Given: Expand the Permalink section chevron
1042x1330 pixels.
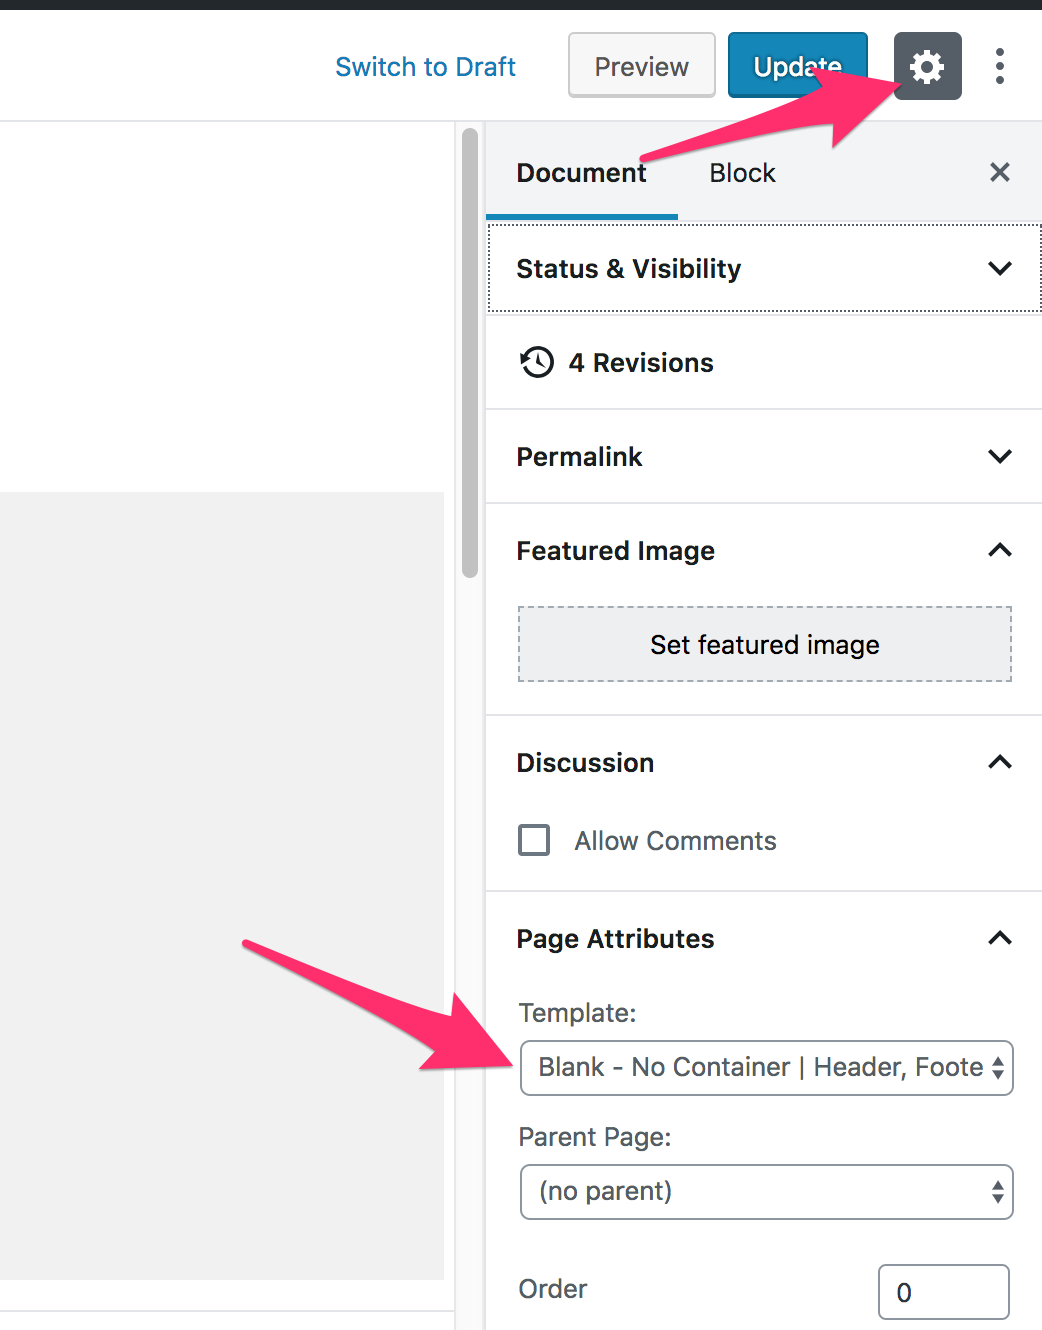Looking at the screenshot, I should (x=999, y=457).
